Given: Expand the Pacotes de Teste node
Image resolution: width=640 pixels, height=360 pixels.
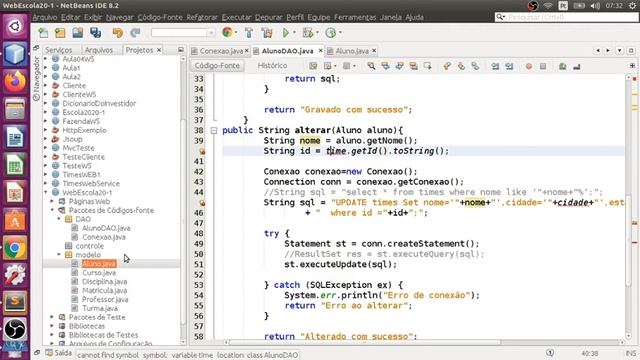Looking at the screenshot, I should click(52, 317).
